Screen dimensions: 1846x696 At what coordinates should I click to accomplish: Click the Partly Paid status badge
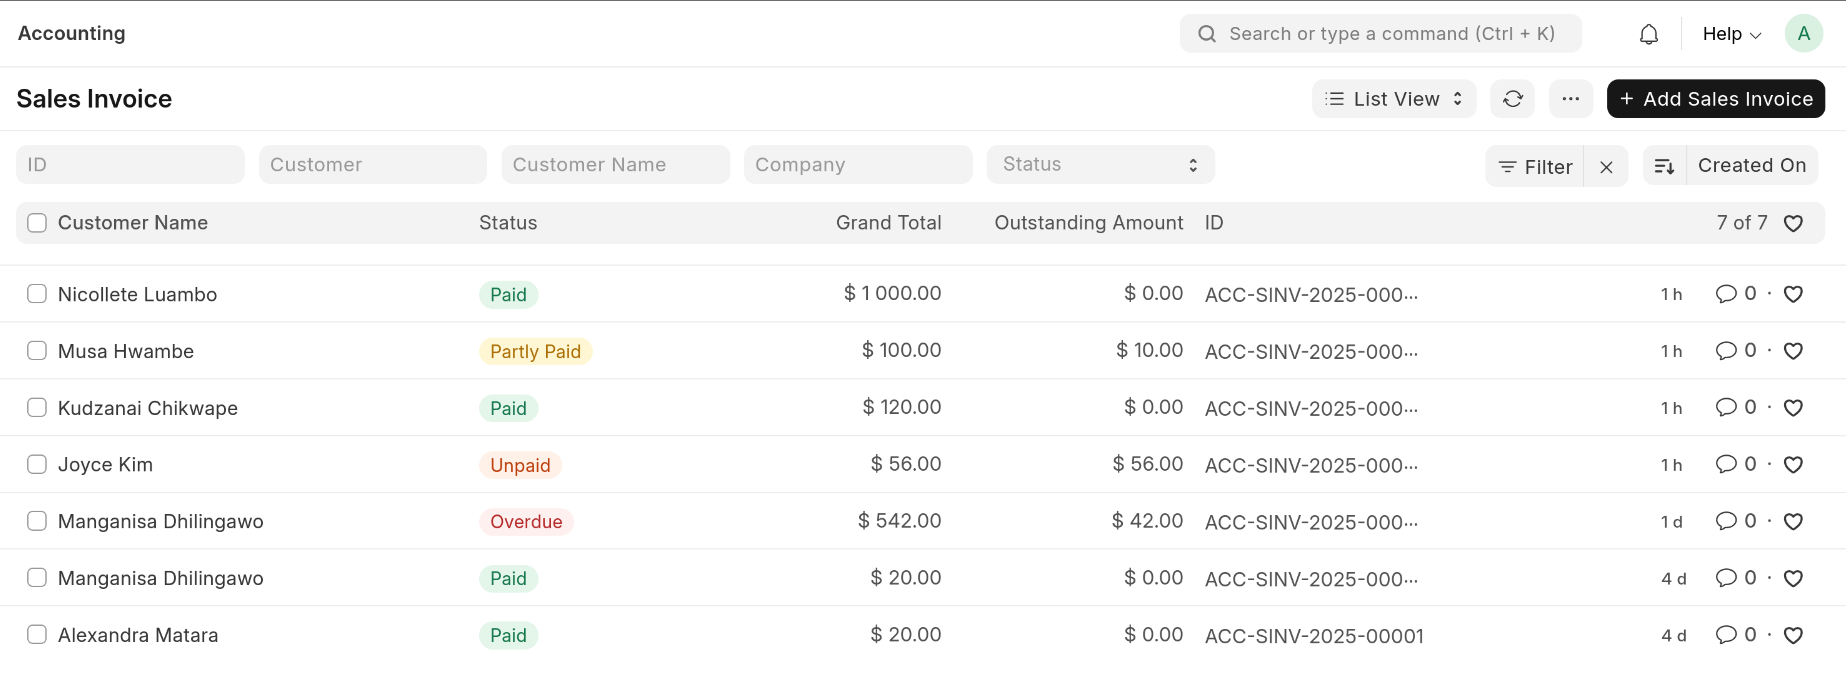pyautogui.click(x=536, y=352)
